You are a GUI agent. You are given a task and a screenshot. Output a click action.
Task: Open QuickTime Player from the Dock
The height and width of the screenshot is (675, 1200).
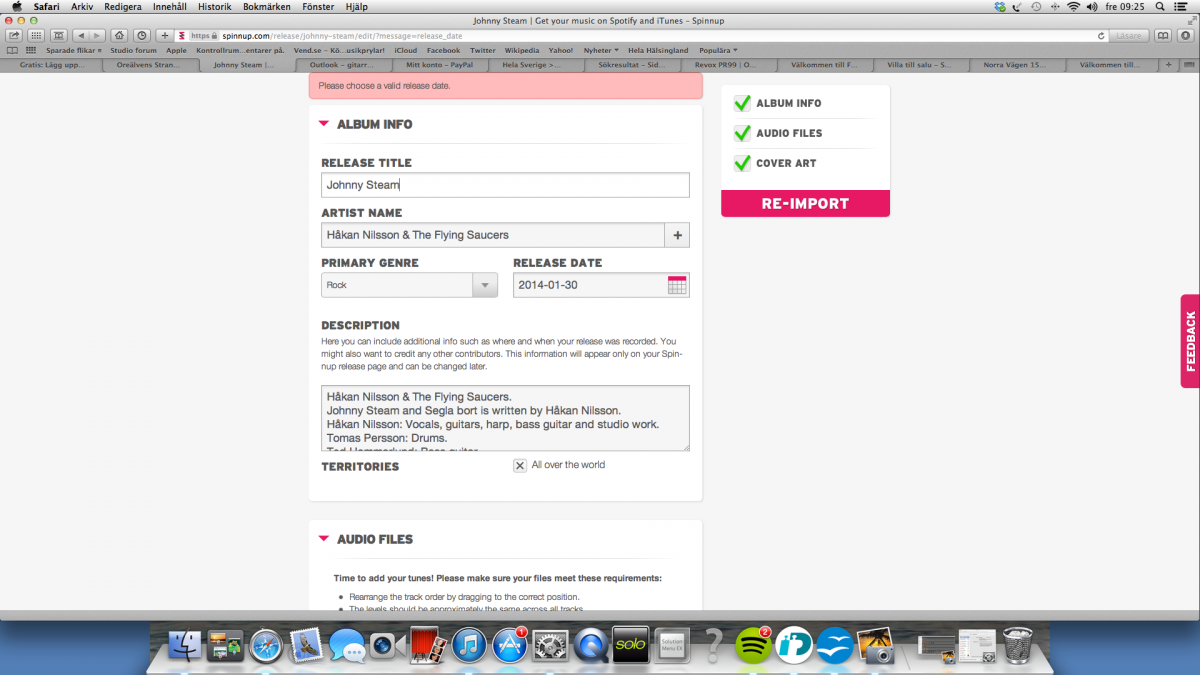point(591,645)
